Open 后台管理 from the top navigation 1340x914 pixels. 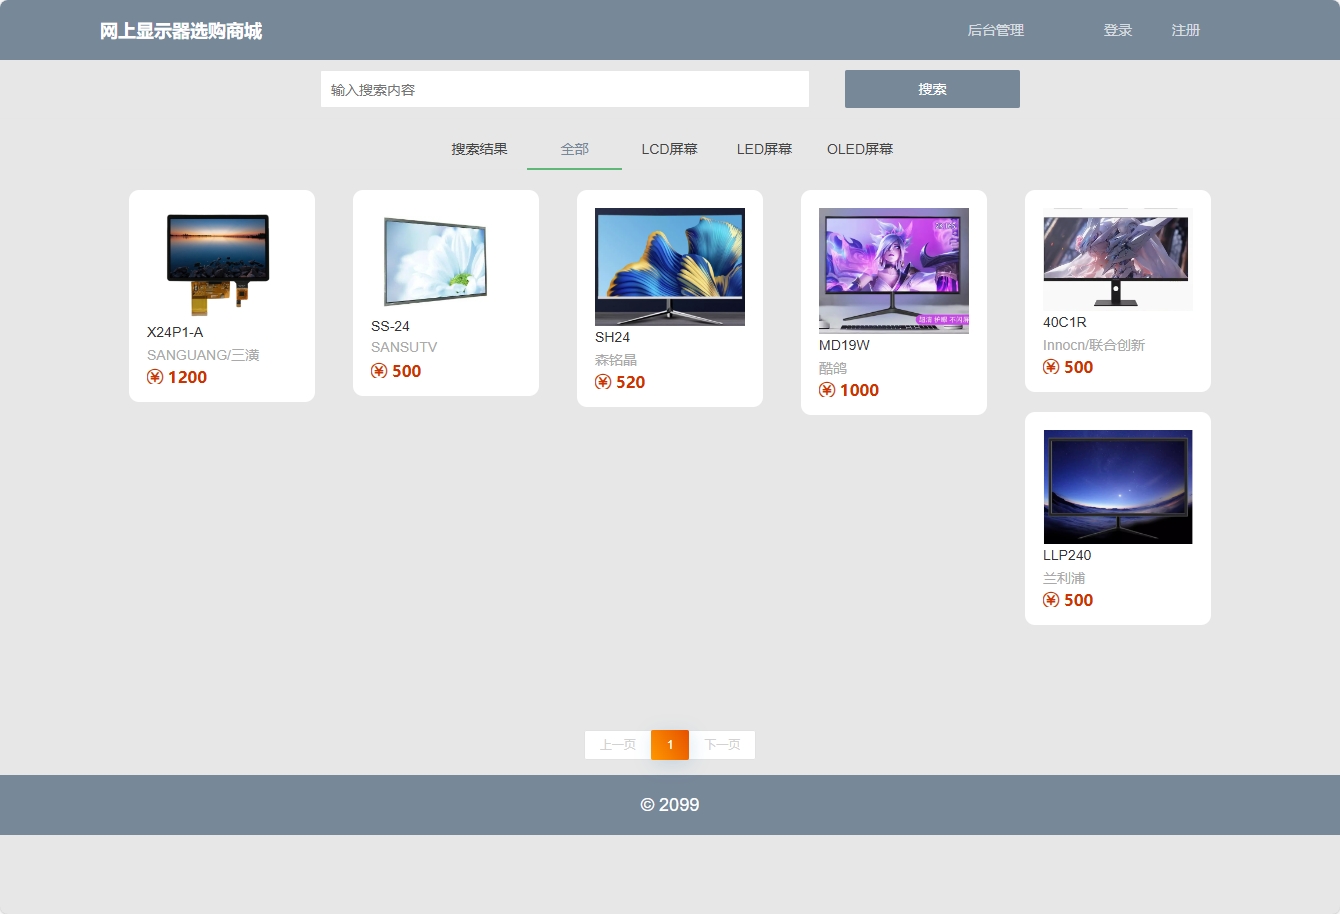995,30
